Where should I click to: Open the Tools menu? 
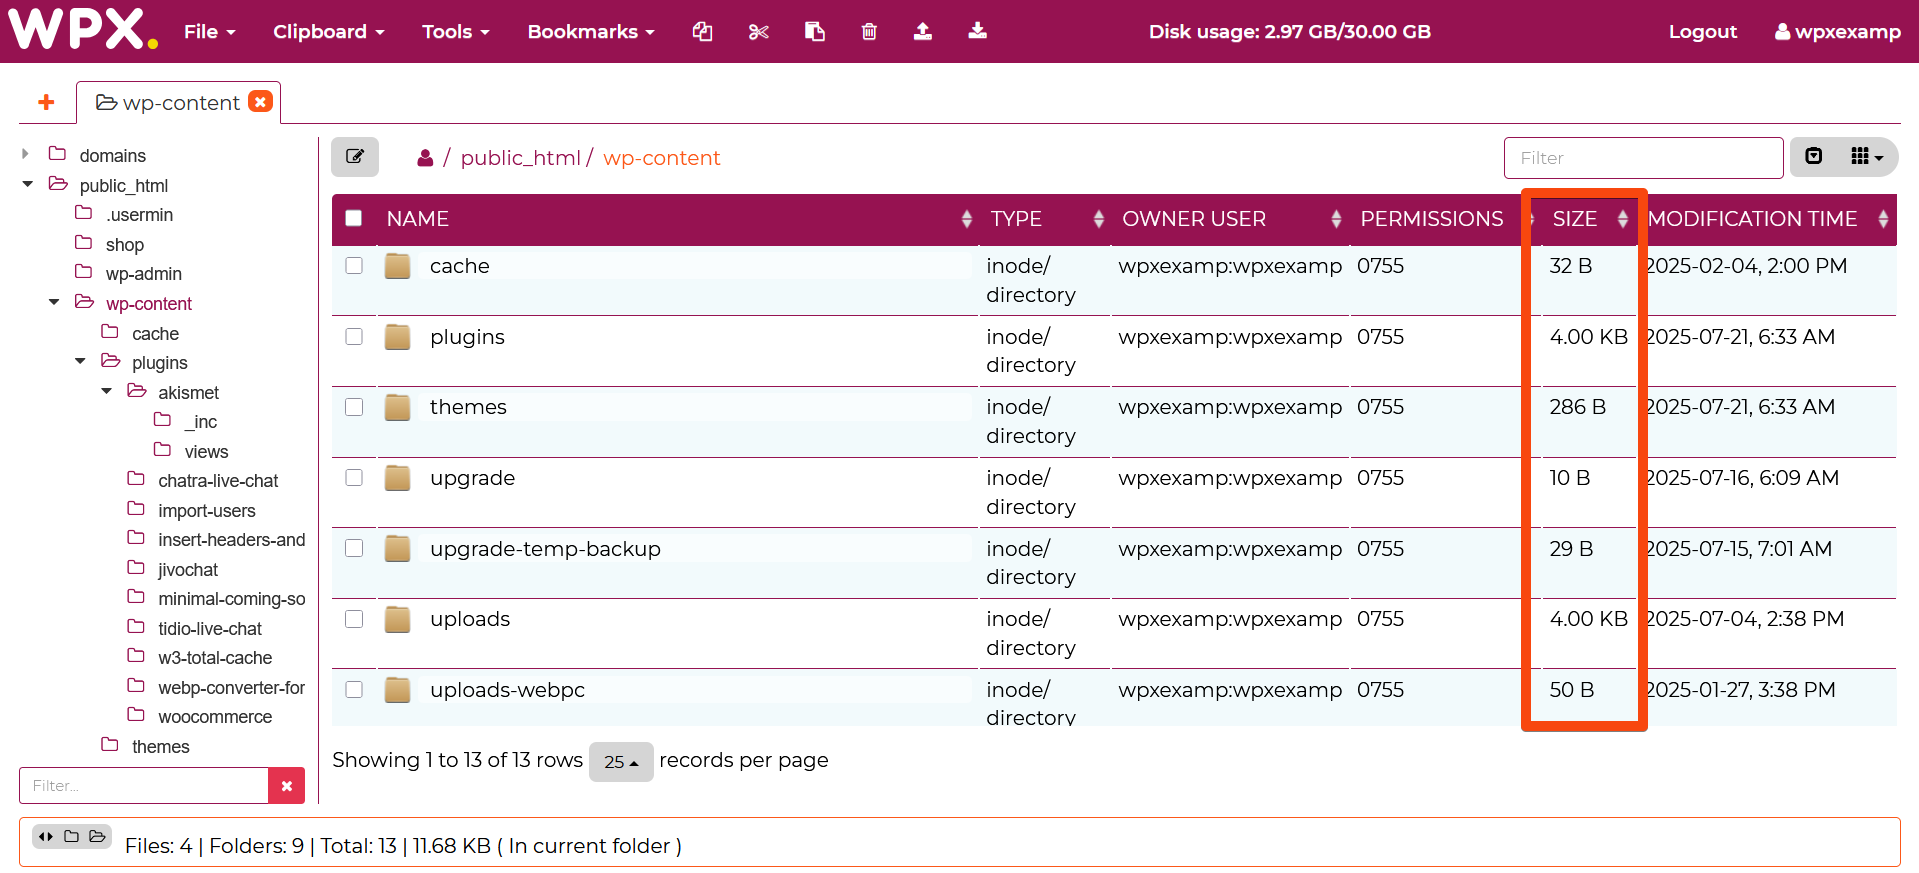coord(456,32)
